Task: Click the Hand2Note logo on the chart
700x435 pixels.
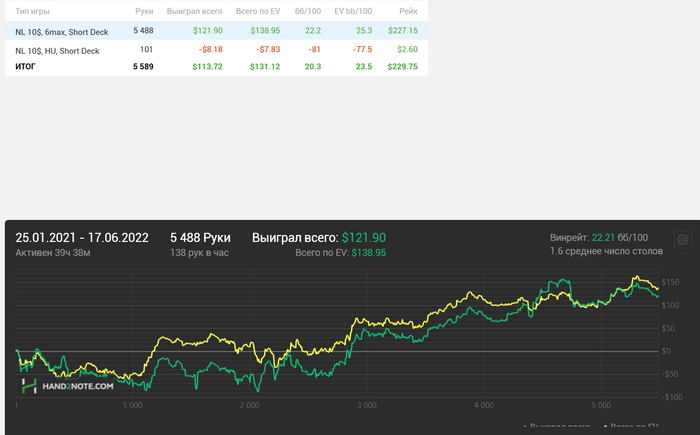Action: pos(68,386)
